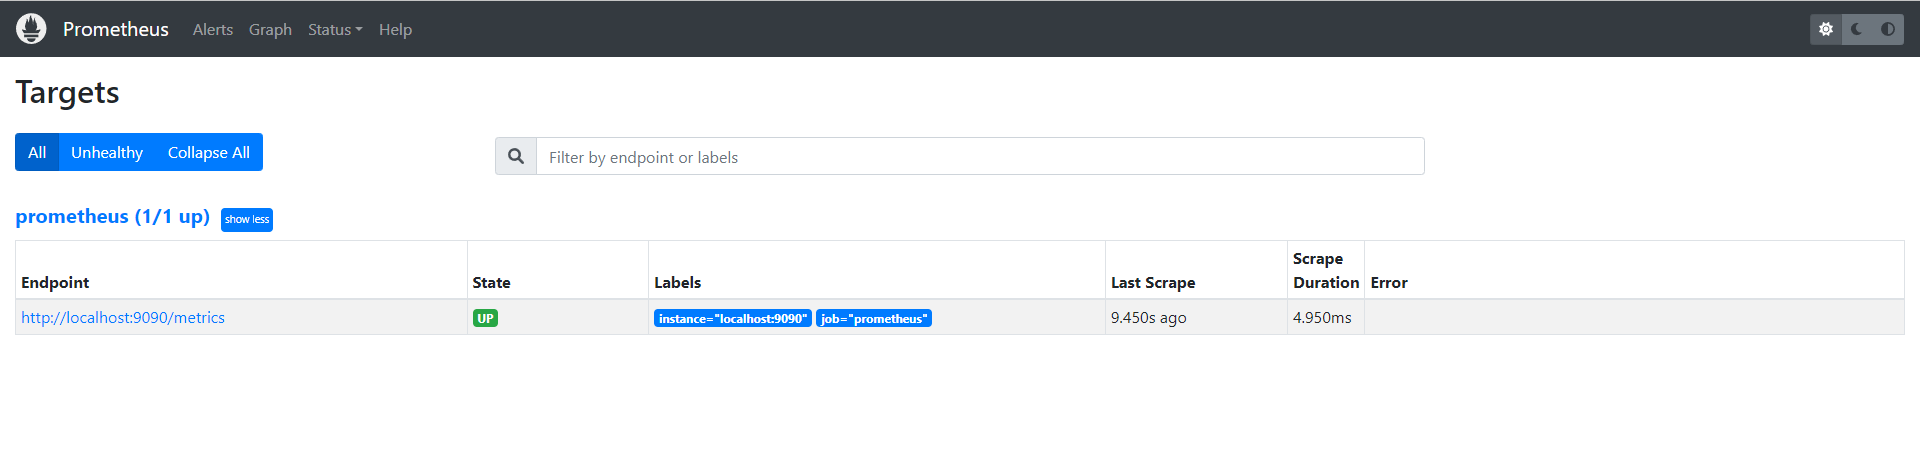Click the Prometheus flame logo icon
Image resolution: width=1920 pixels, height=468 pixels.
31,29
